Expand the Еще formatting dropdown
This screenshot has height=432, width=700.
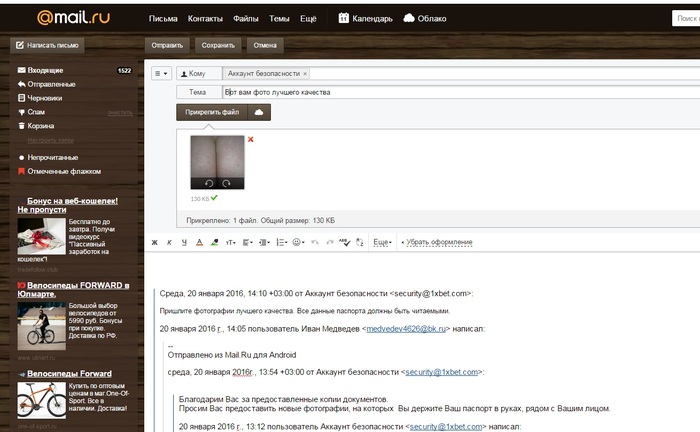coord(382,242)
